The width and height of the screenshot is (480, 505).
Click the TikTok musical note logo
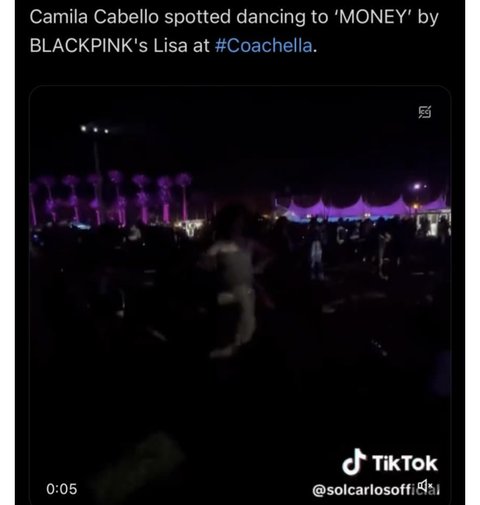tap(354, 462)
